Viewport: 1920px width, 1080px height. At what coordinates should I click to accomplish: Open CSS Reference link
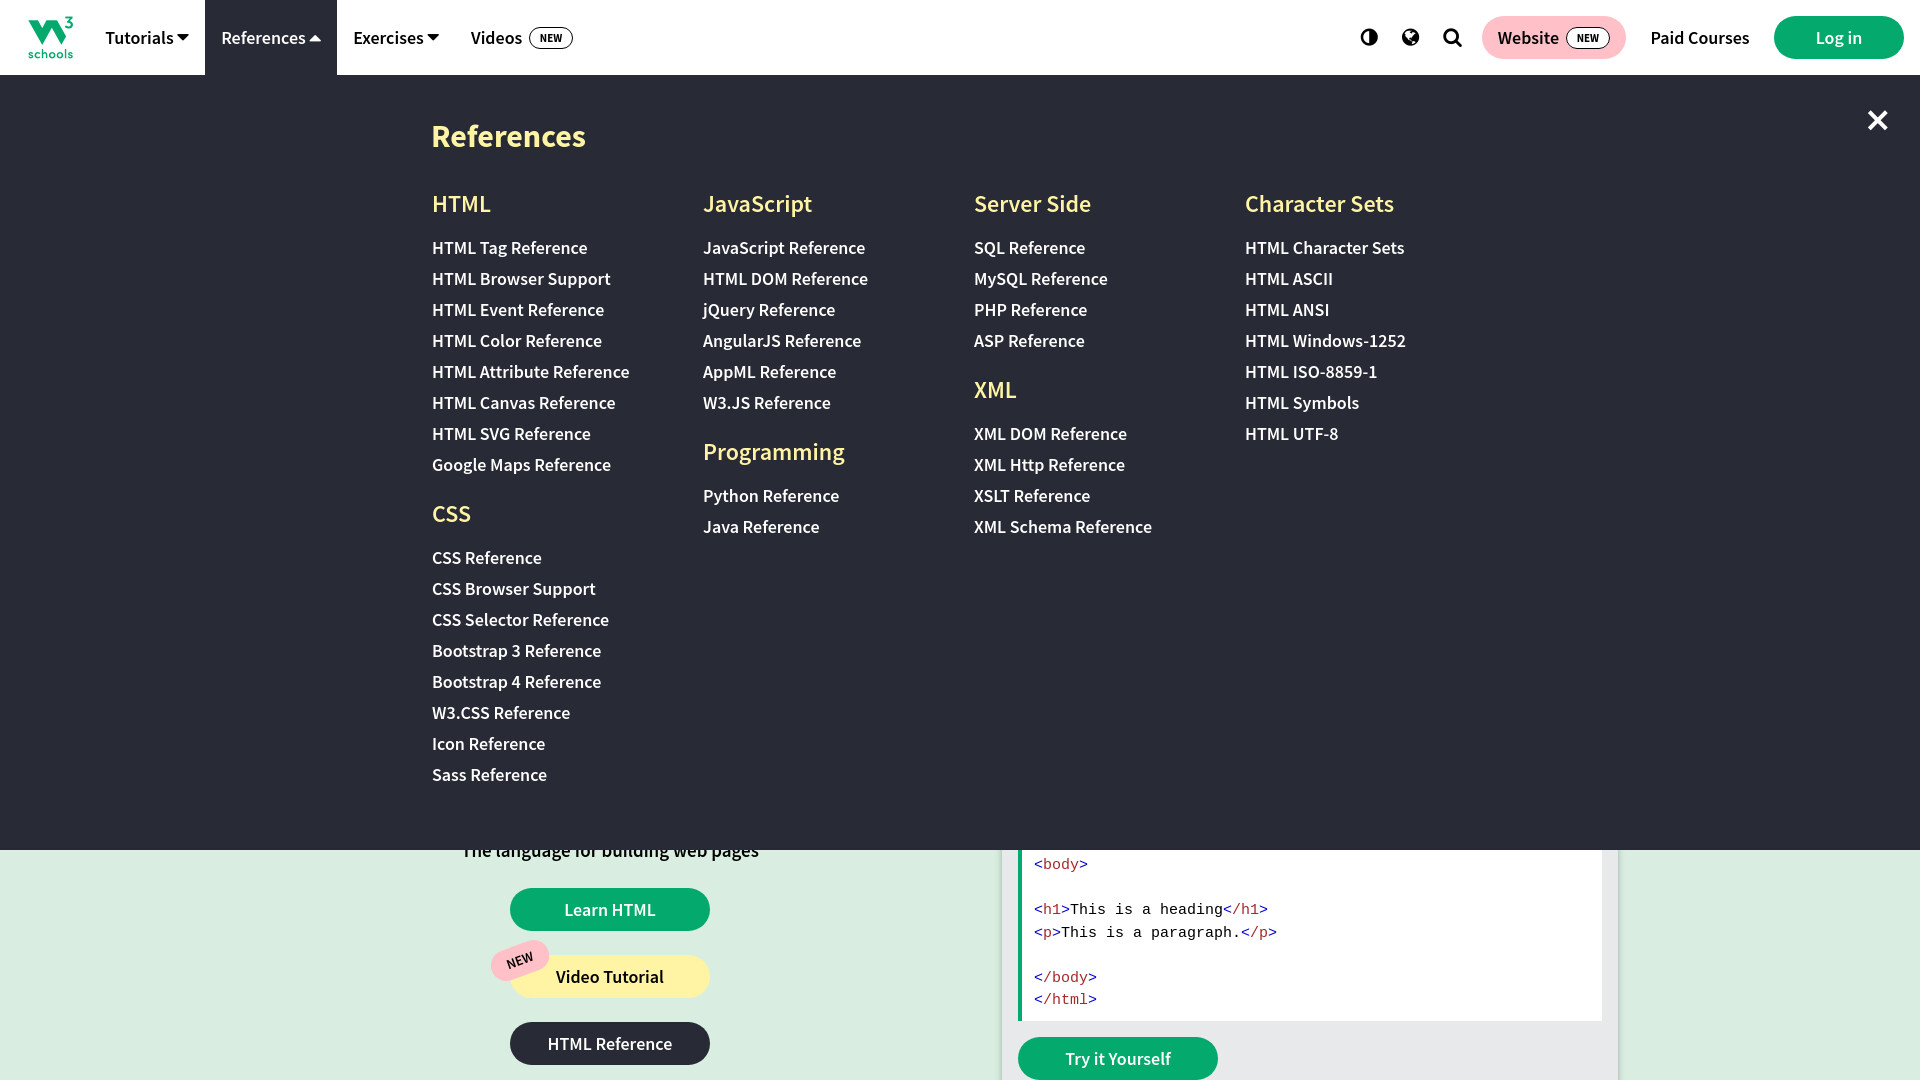486,558
